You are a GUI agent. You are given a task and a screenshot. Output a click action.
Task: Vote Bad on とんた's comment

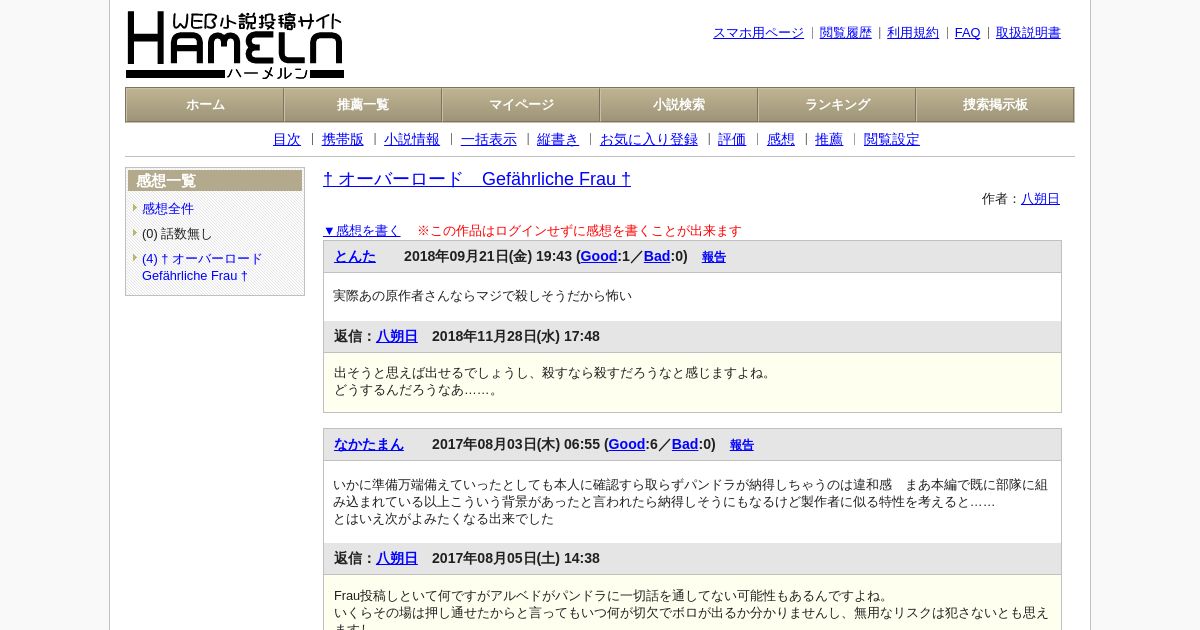click(x=657, y=256)
